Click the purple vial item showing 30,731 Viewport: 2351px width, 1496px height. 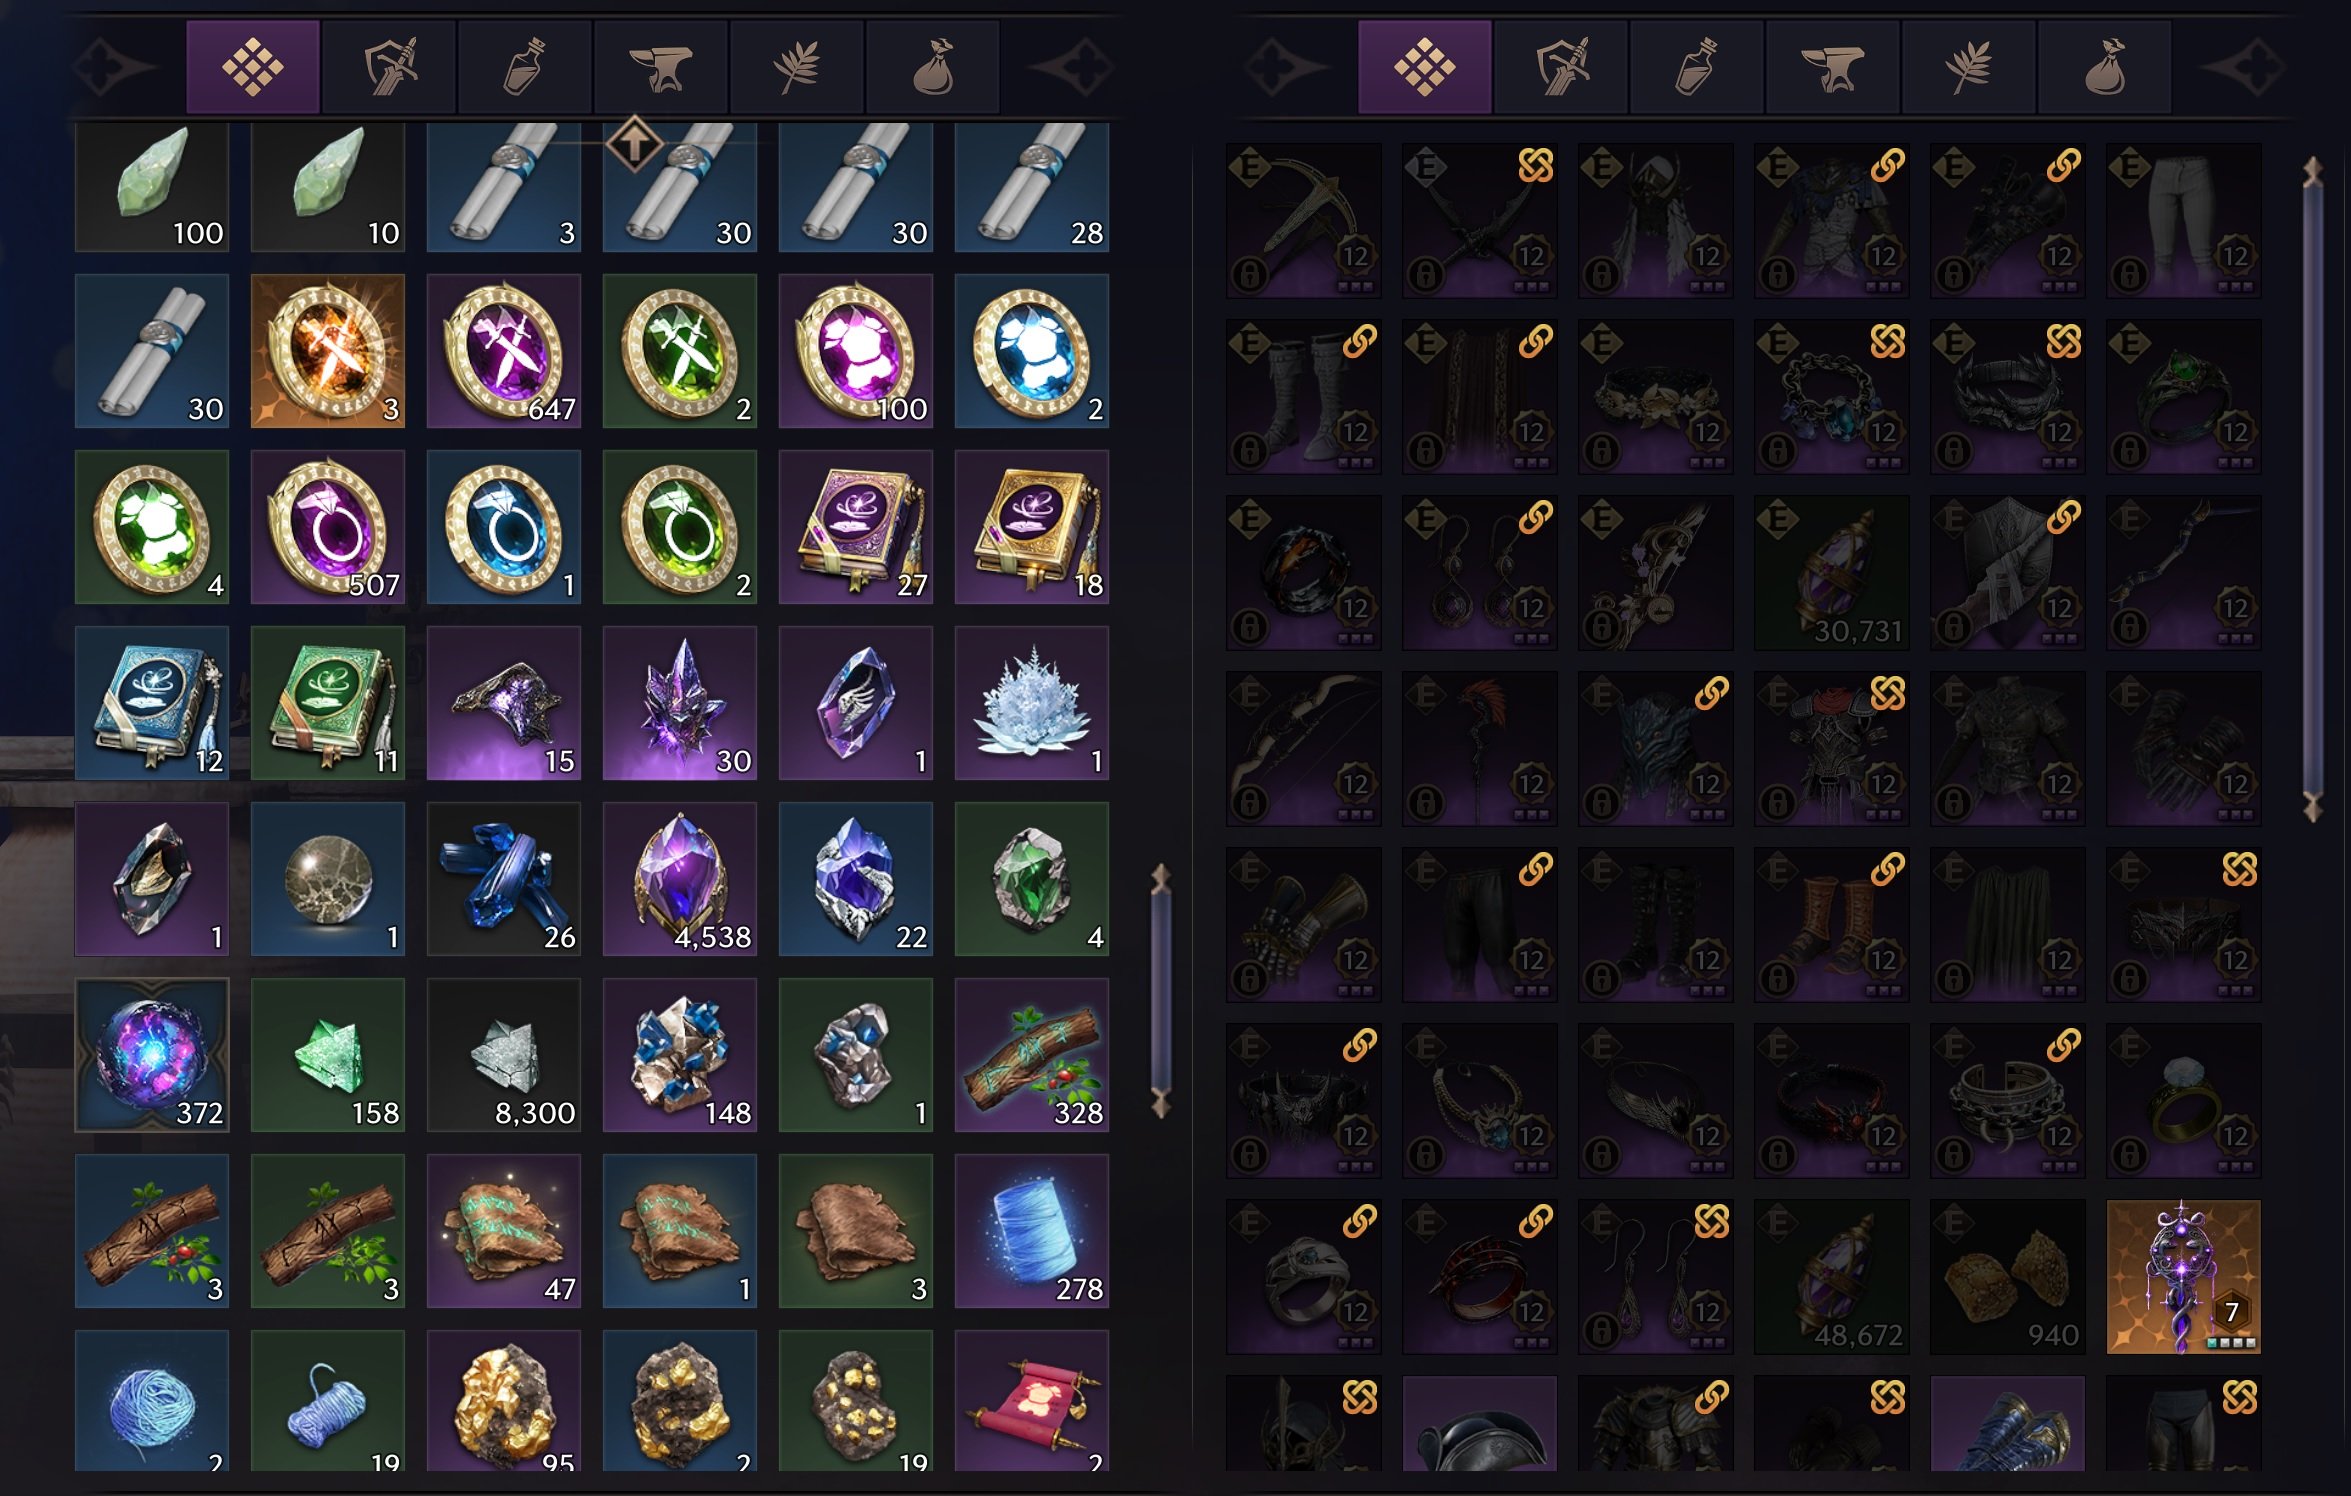pos(1832,573)
